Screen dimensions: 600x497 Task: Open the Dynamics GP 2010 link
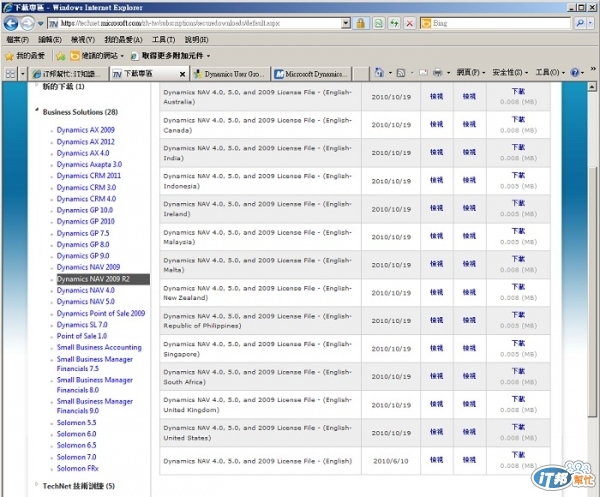tap(86, 222)
